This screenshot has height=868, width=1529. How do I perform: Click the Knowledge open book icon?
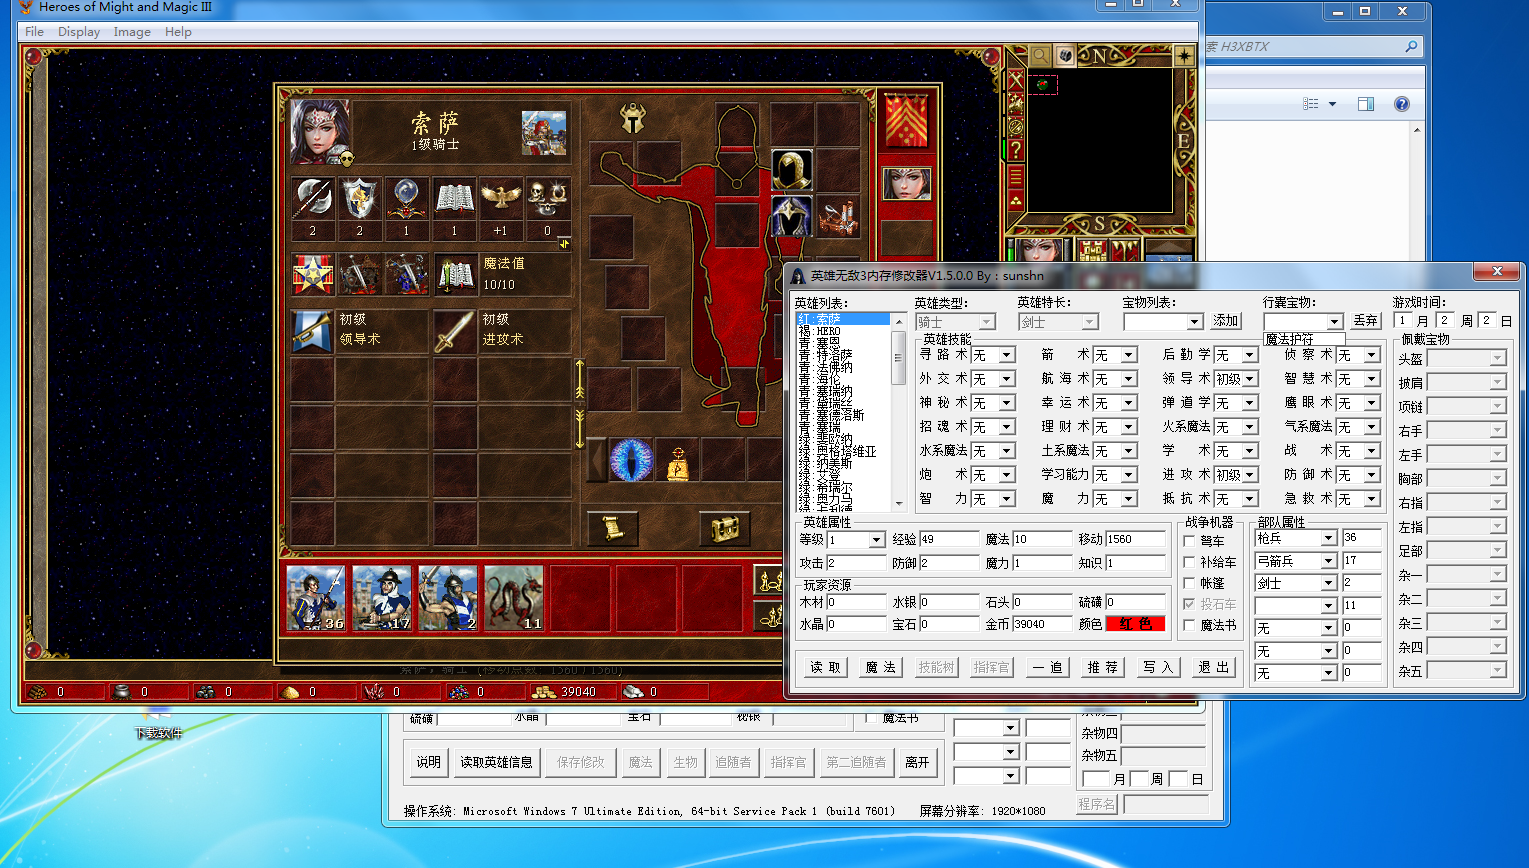pyautogui.click(x=454, y=199)
